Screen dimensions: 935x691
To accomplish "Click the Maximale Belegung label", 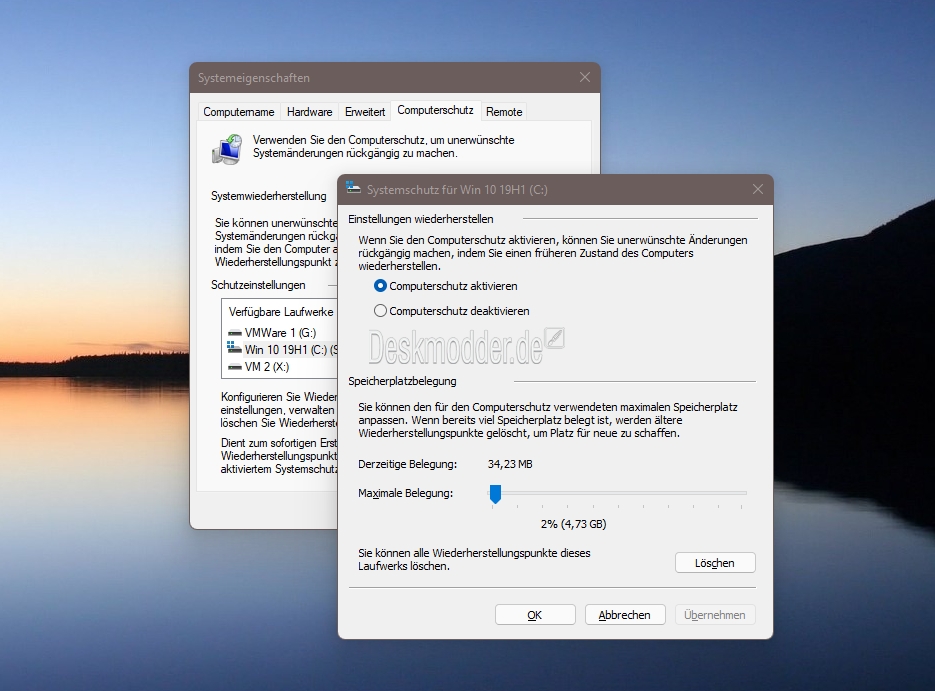I will pos(405,493).
